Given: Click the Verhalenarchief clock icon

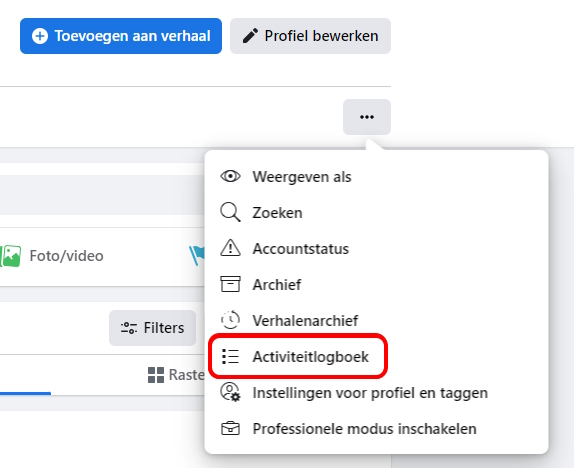Looking at the screenshot, I should (230, 320).
